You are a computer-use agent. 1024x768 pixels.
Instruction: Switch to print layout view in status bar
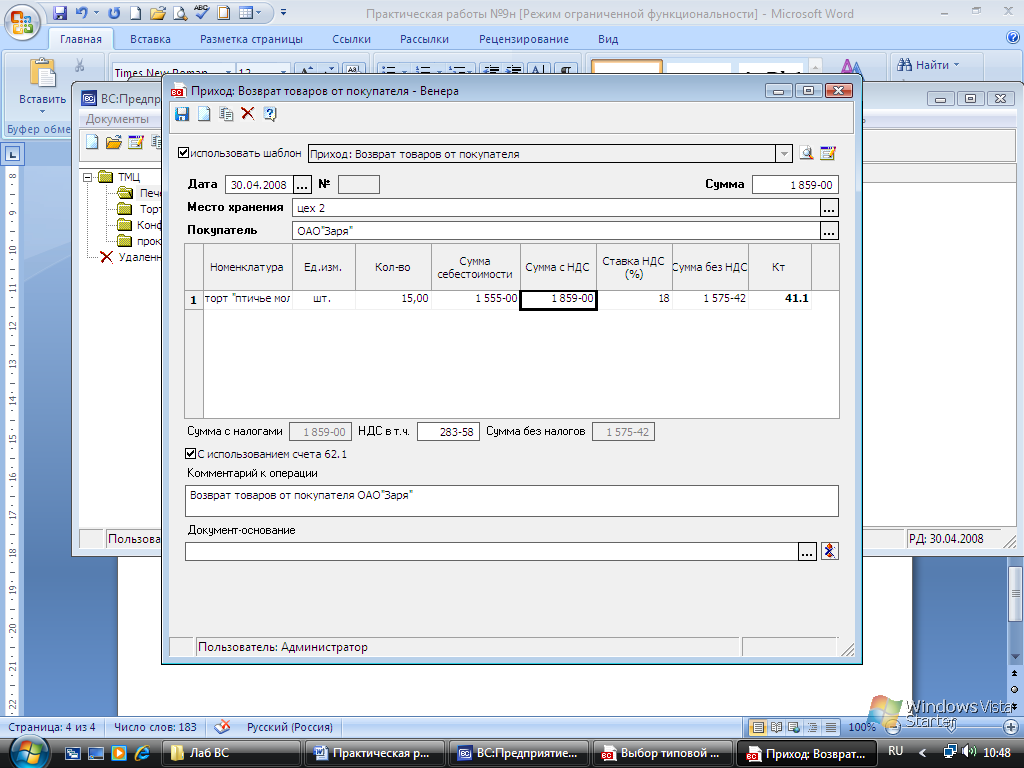pyautogui.click(x=758, y=727)
